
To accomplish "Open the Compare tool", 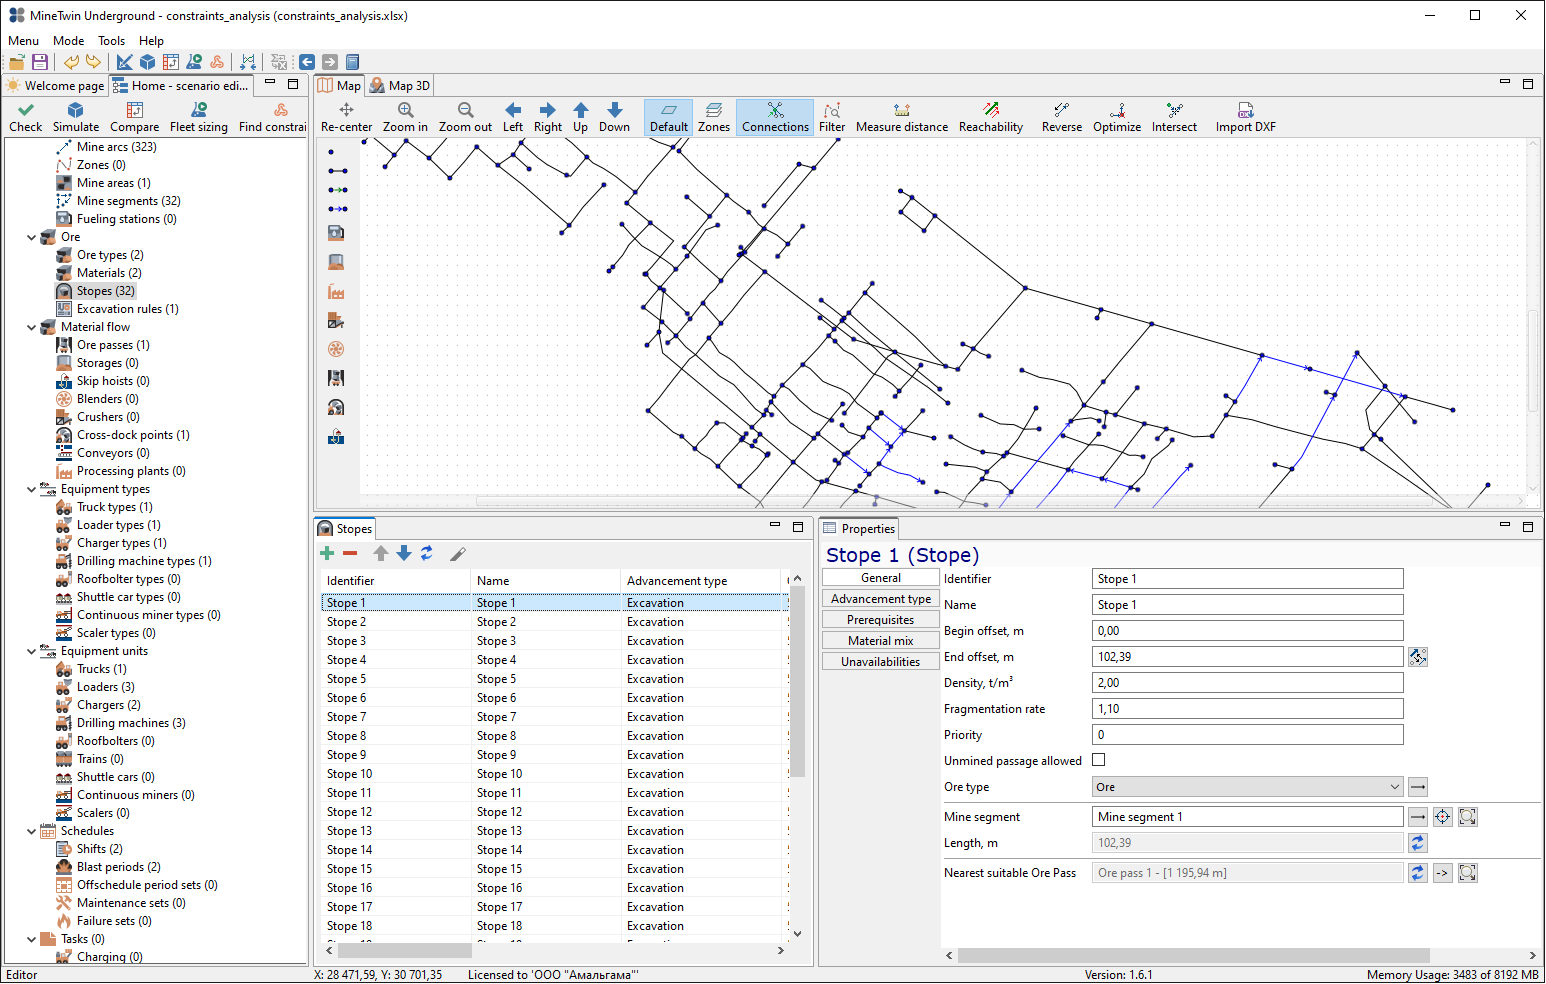I will (134, 117).
